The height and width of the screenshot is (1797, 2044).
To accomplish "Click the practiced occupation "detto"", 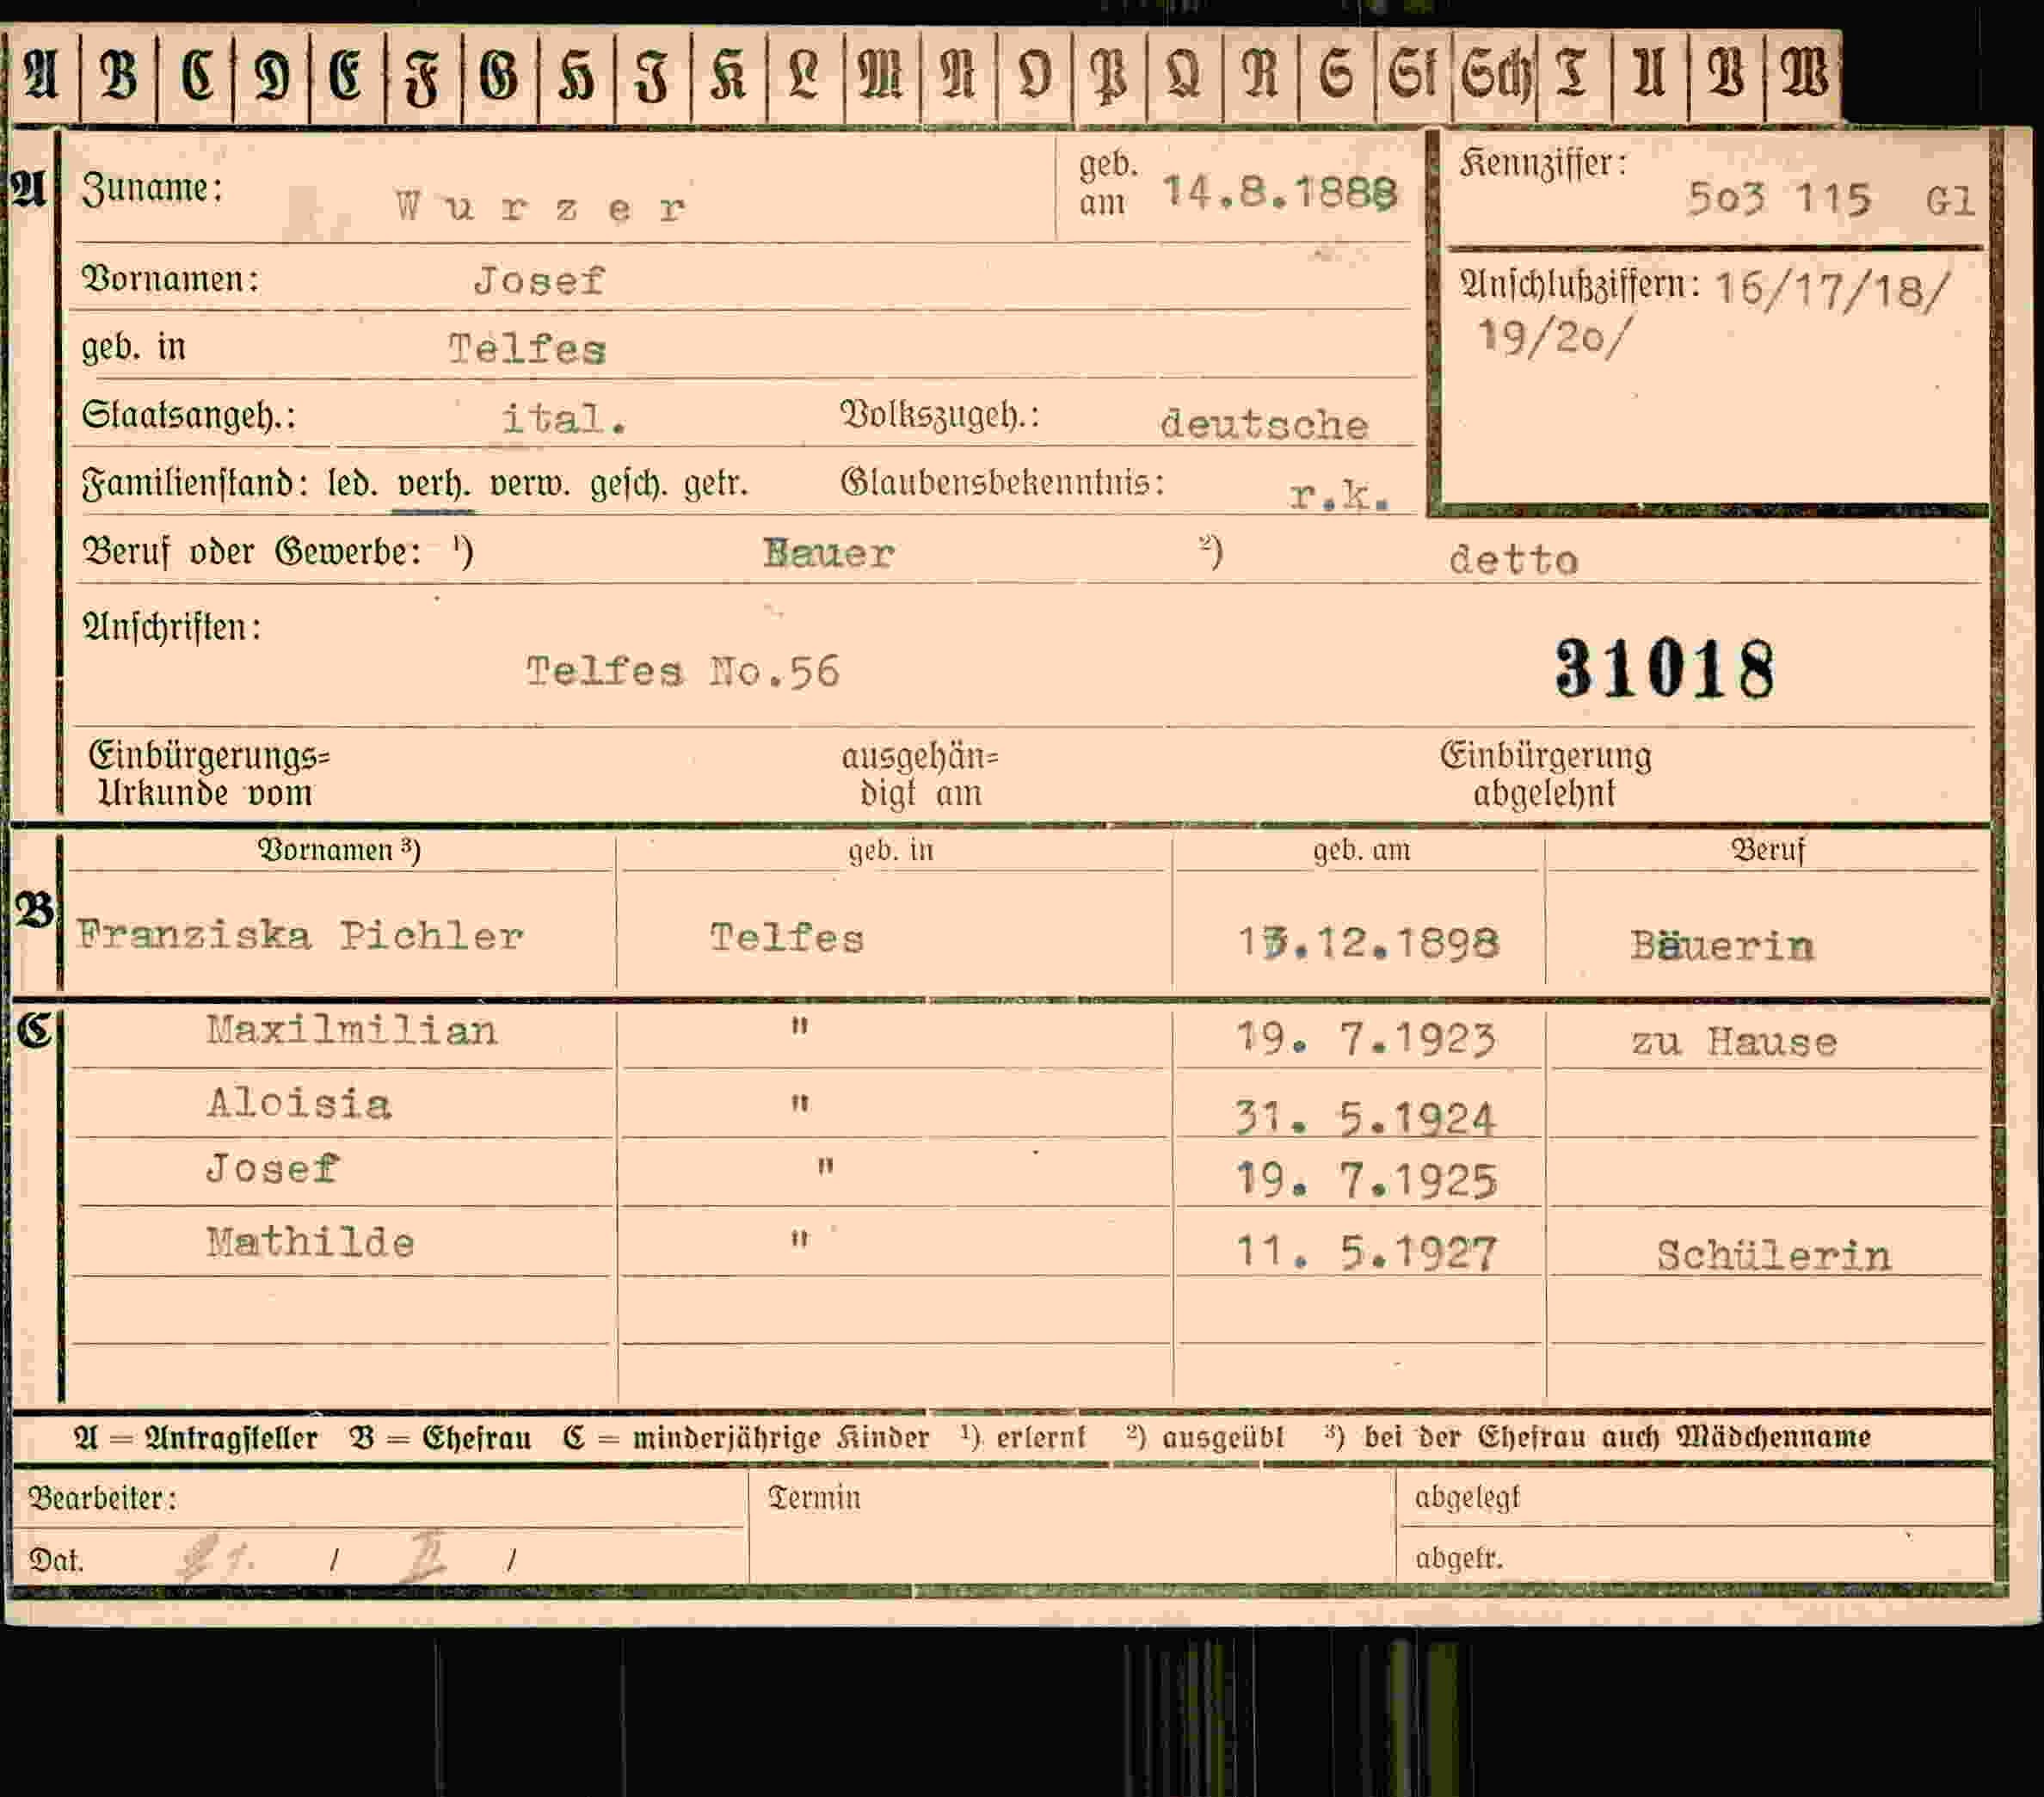I will click(1513, 560).
